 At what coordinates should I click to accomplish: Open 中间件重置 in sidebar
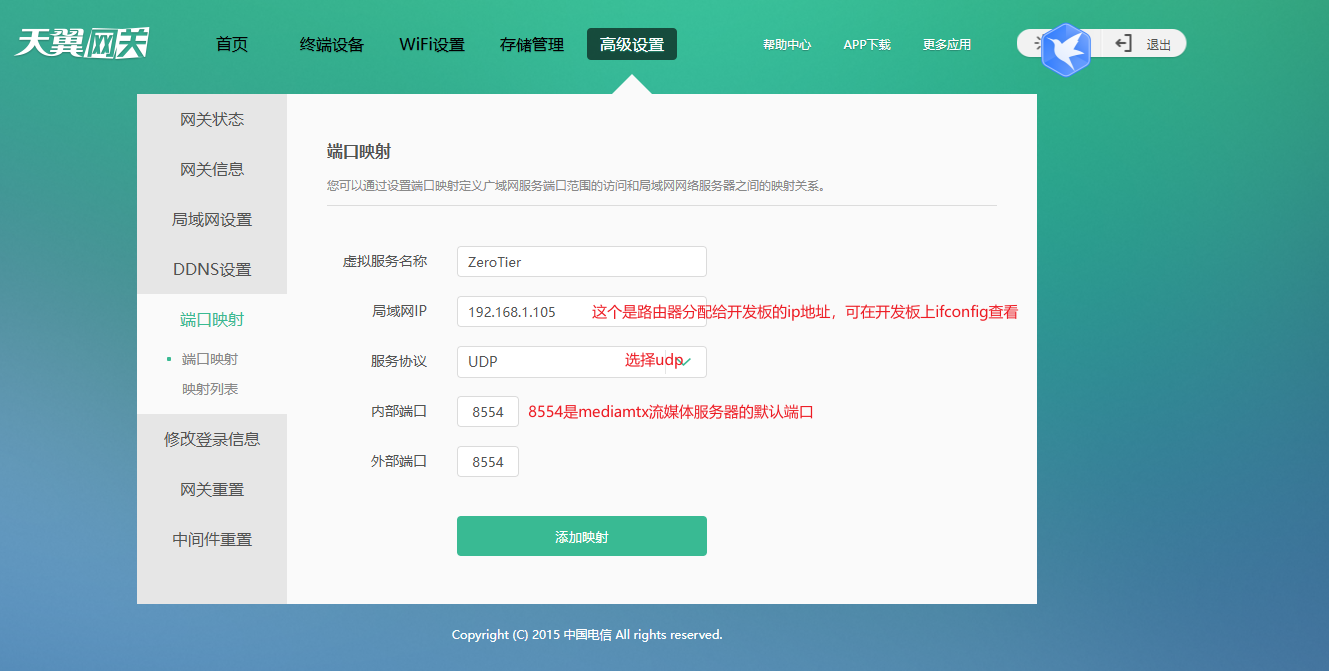(x=212, y=539)
